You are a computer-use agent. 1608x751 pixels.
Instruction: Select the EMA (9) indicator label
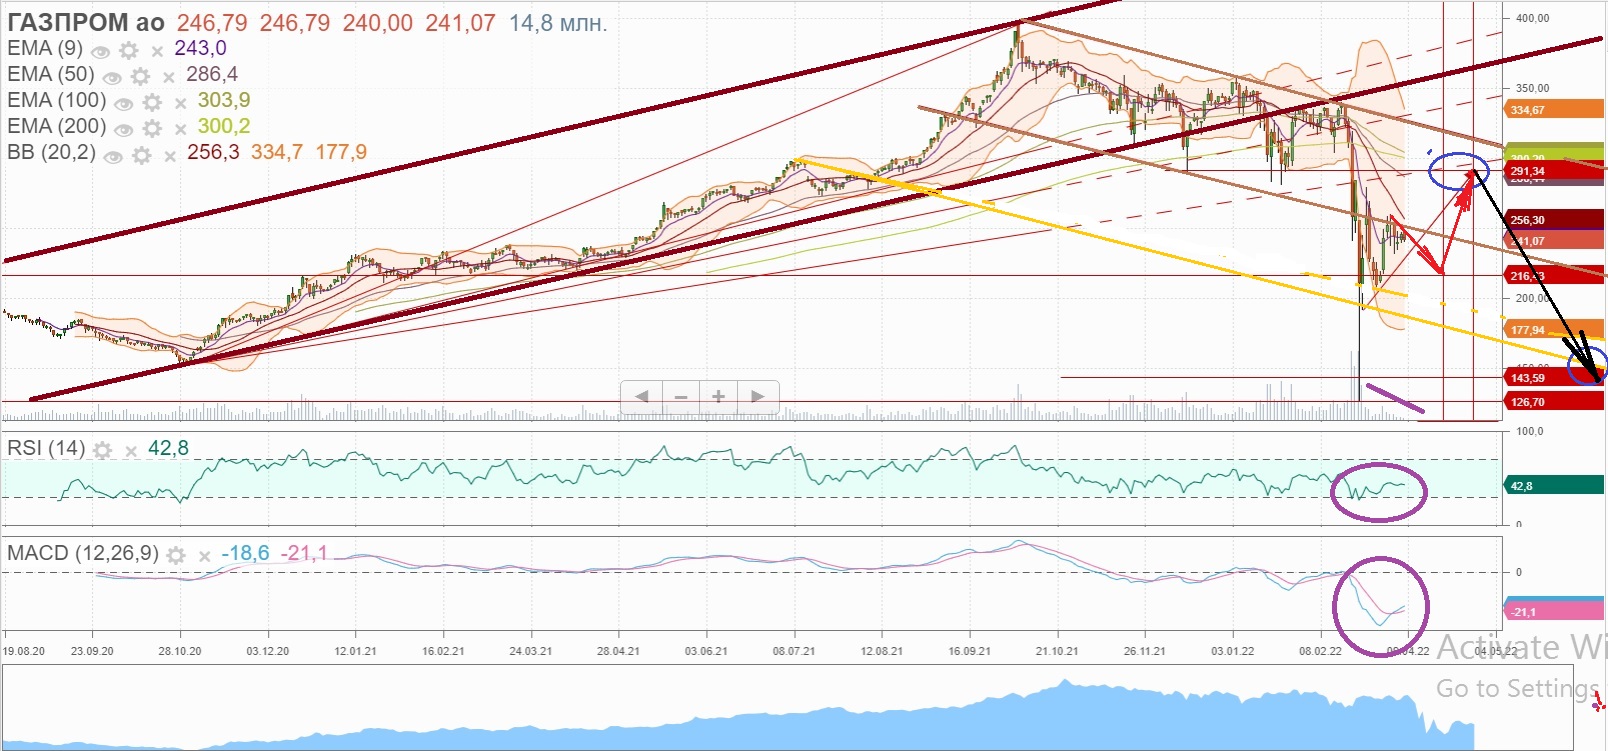[x=45, y=48]
